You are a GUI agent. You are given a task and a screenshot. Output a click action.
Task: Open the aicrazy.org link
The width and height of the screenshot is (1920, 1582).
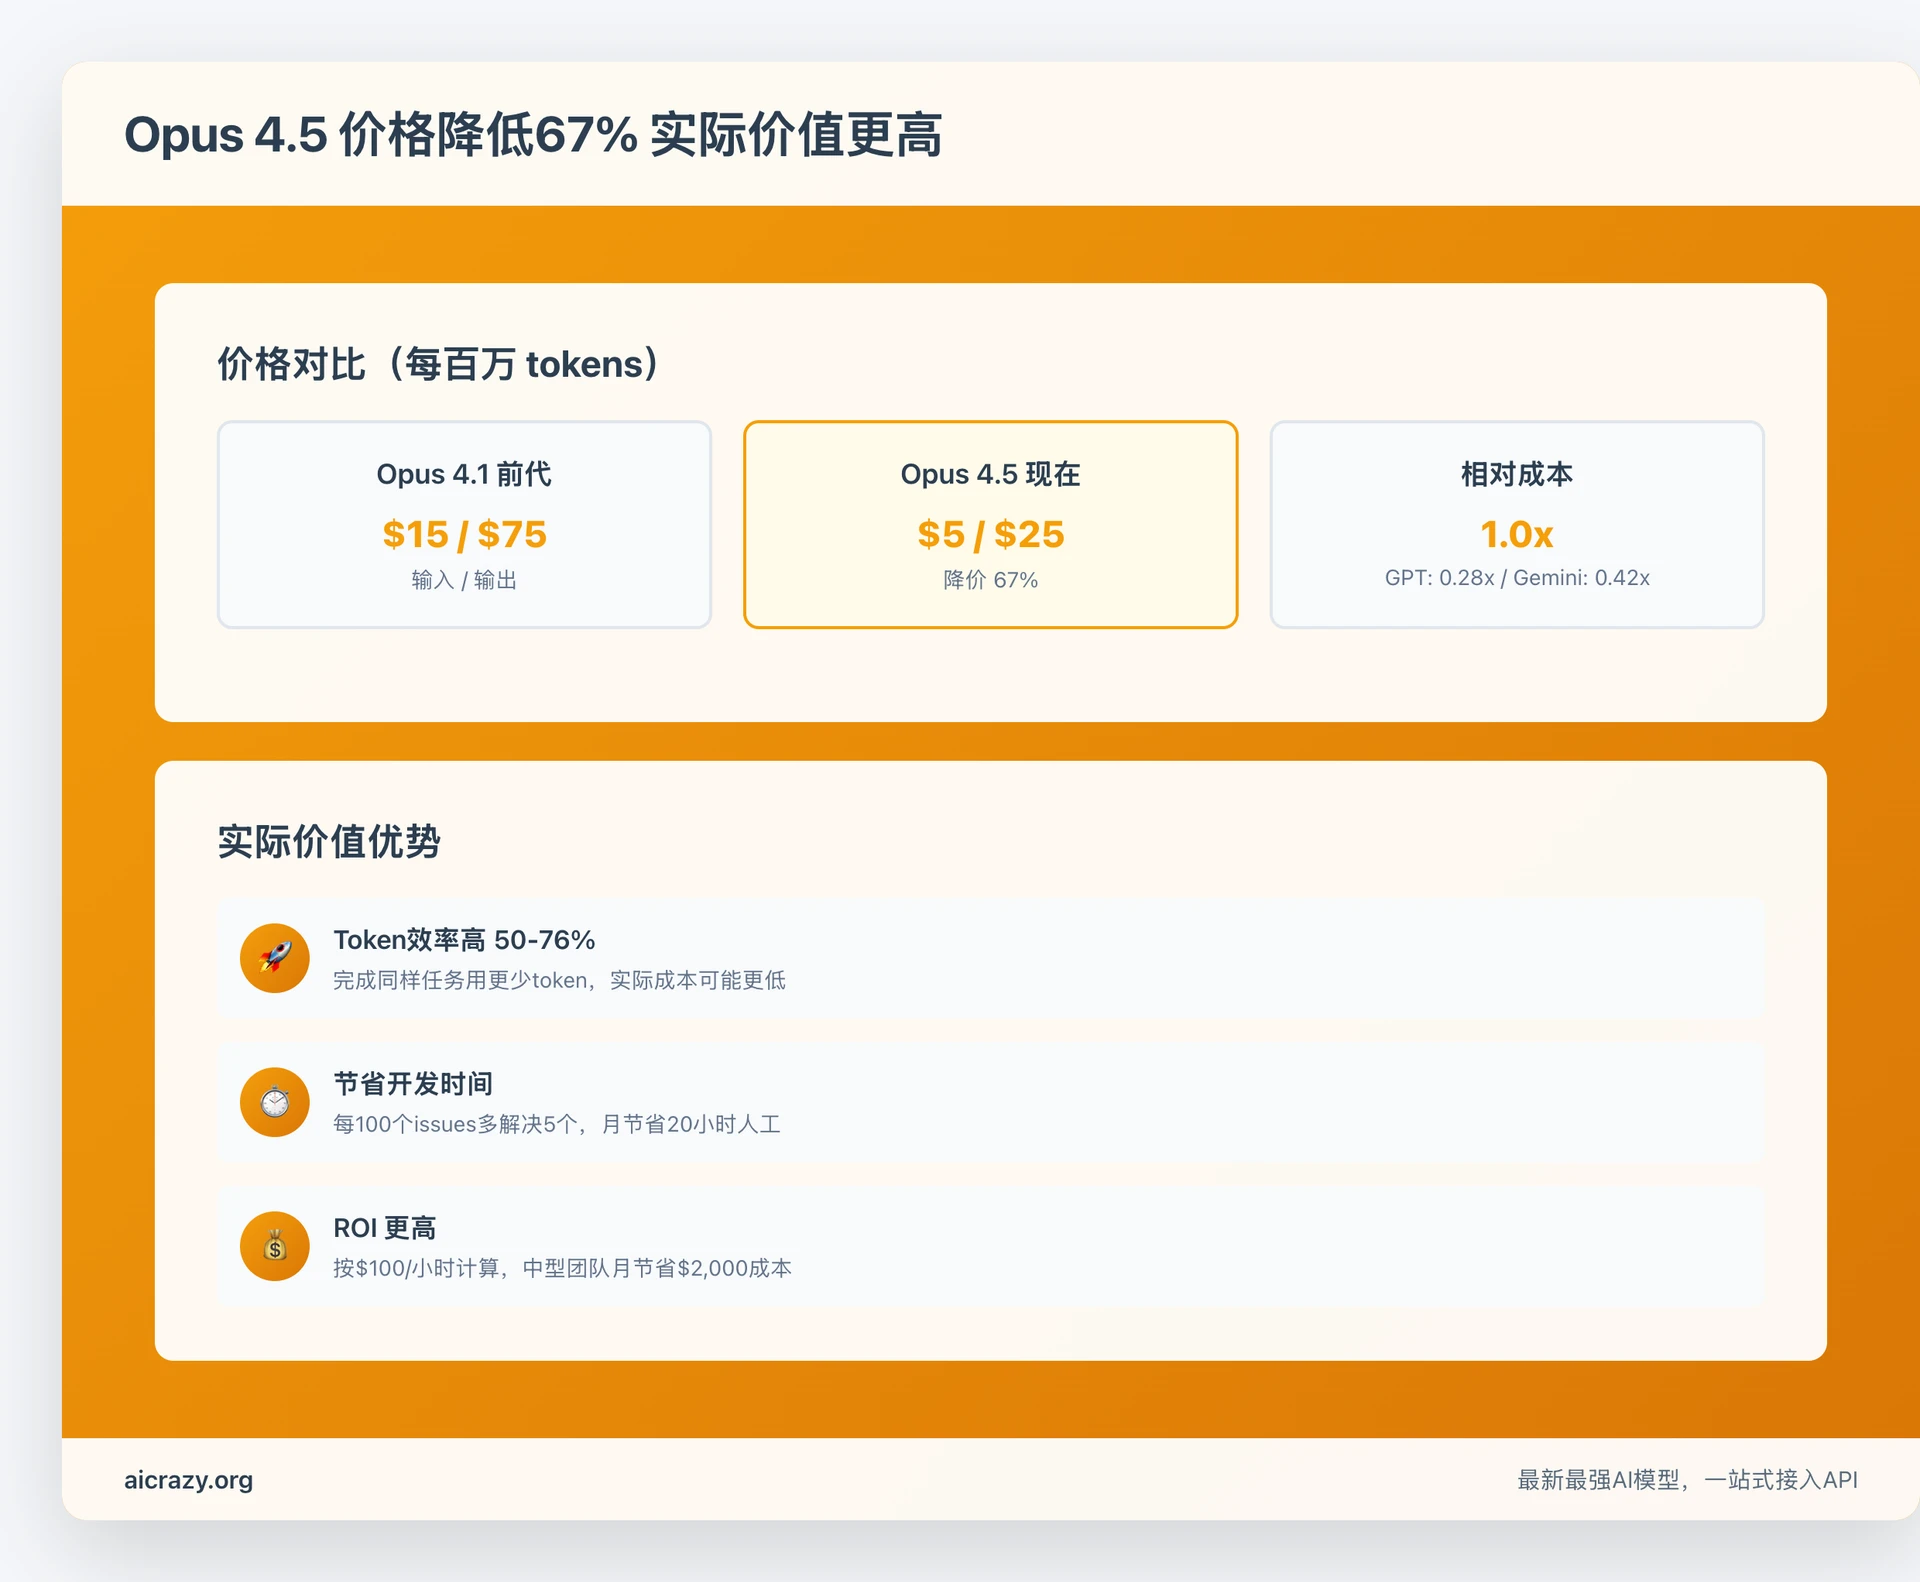[x=187, y=1480]
